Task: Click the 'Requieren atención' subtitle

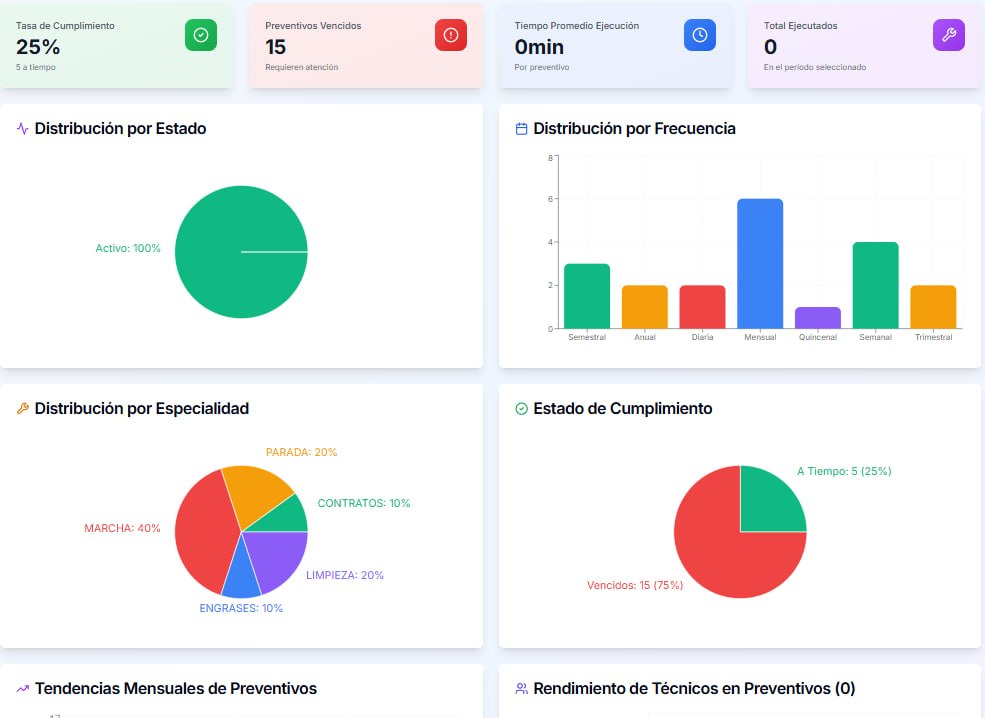Action: 302,67
